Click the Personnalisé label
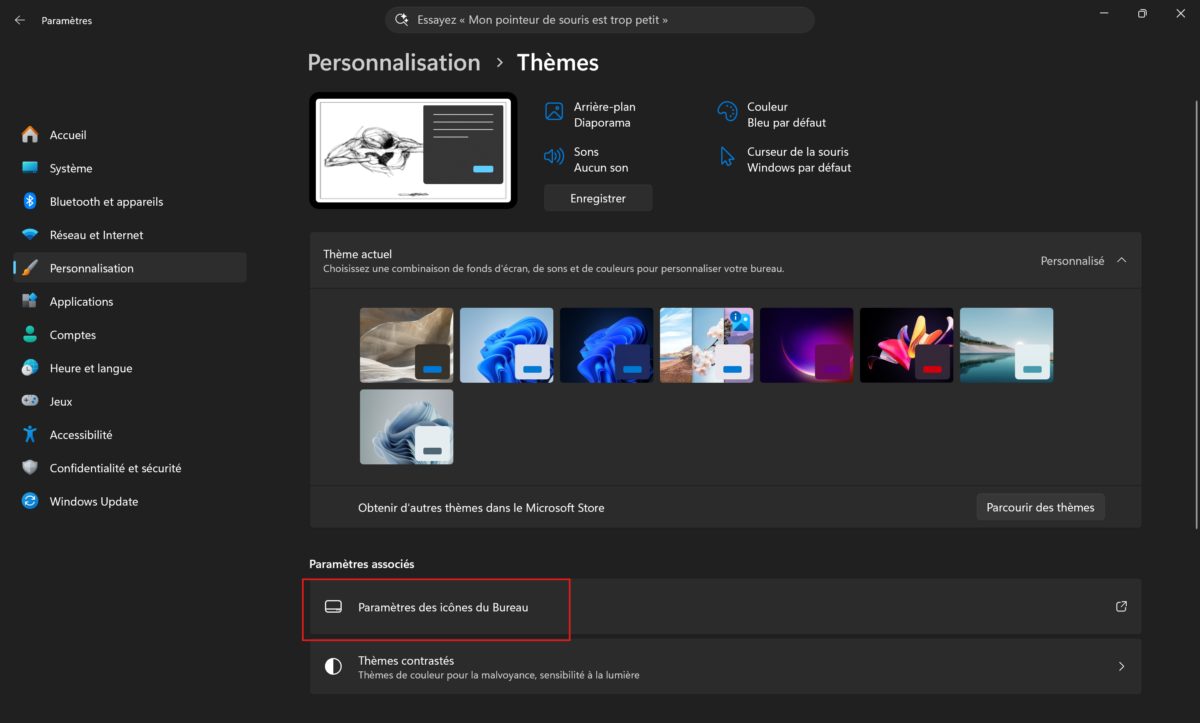The image size is (1200, 723). coord(1072,260)
